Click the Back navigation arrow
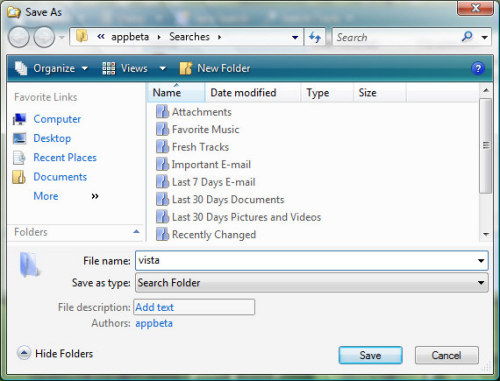Screen dimensions: 500x381 tap(19, 37)
